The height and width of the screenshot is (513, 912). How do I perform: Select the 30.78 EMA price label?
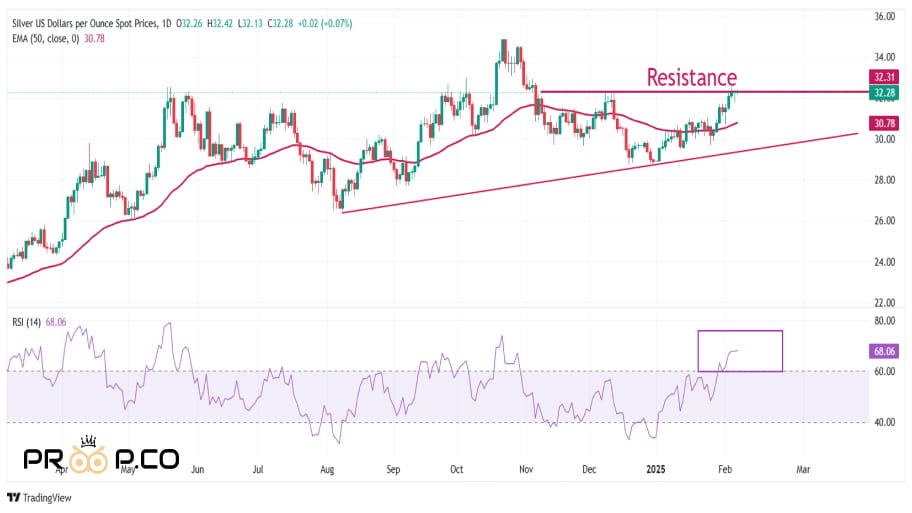(x=884, y=123)
